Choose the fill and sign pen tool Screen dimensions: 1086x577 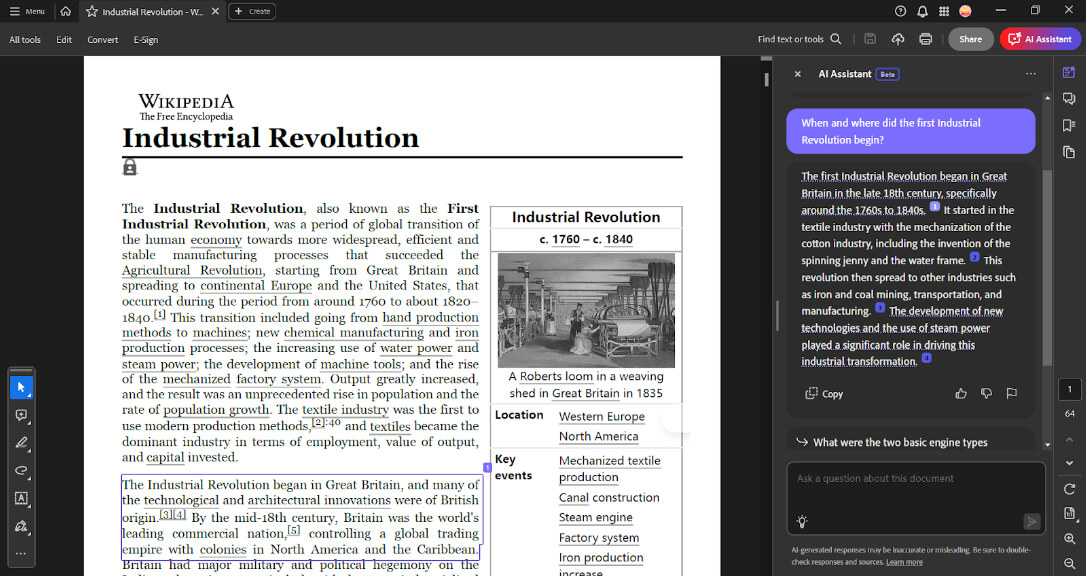(x=21, y=526)
